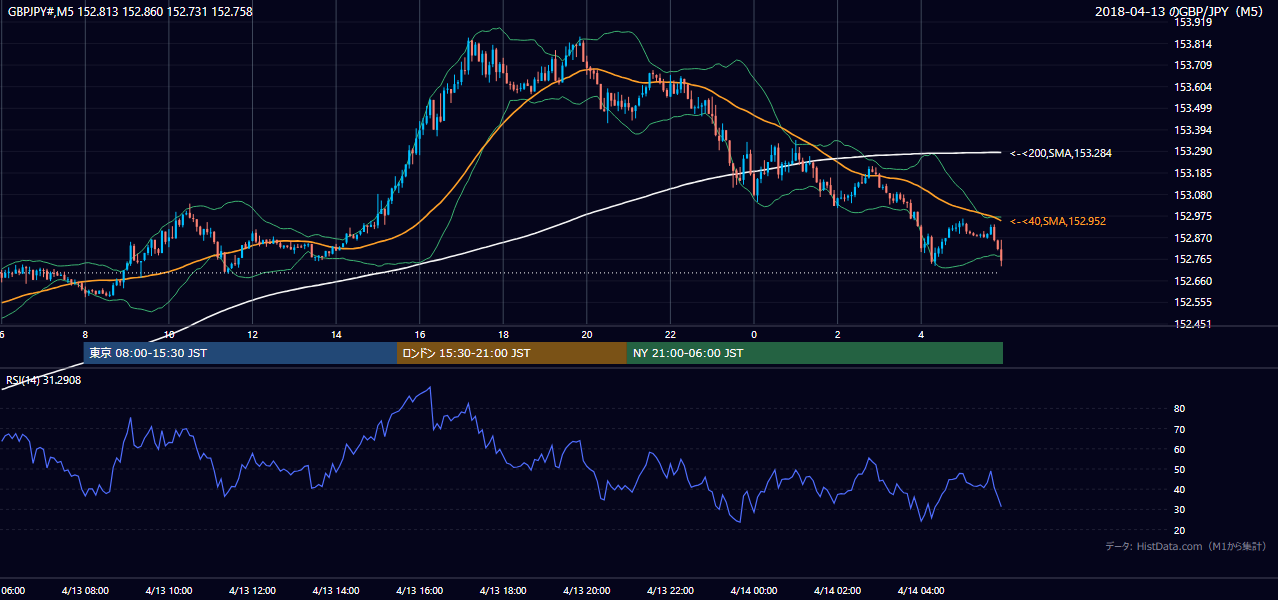The image size is (1278, 600).
Task: Click the 4/13 12:00 time axis label
Action: 252,590
